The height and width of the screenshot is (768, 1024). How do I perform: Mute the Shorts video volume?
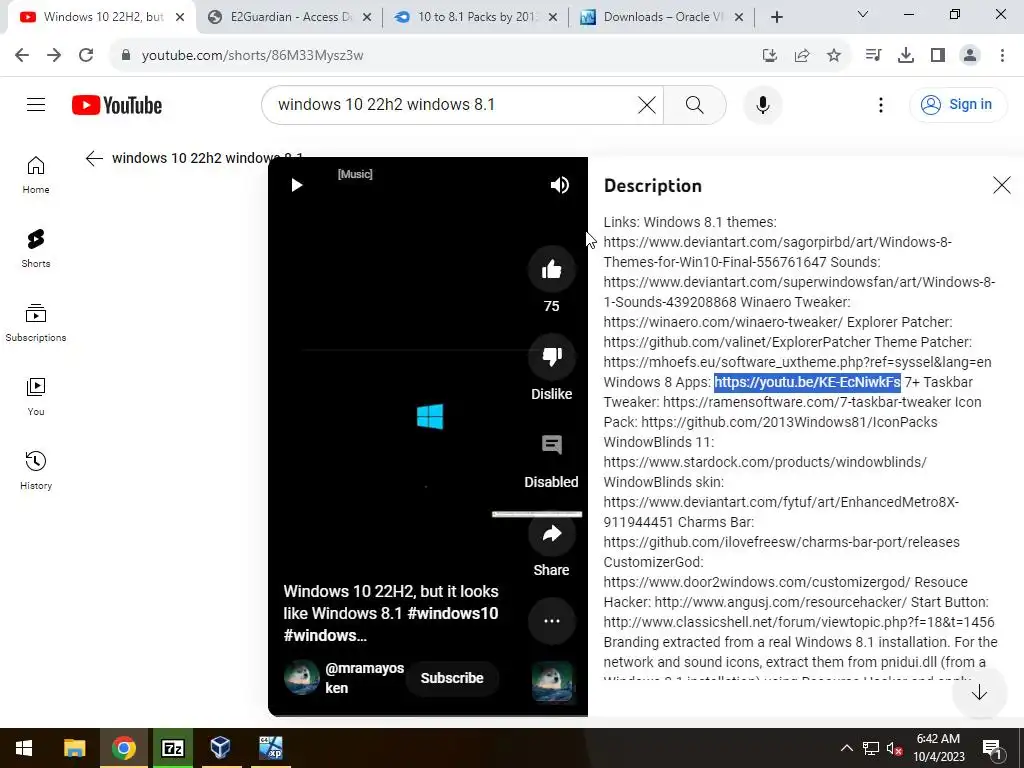(560, 185)
